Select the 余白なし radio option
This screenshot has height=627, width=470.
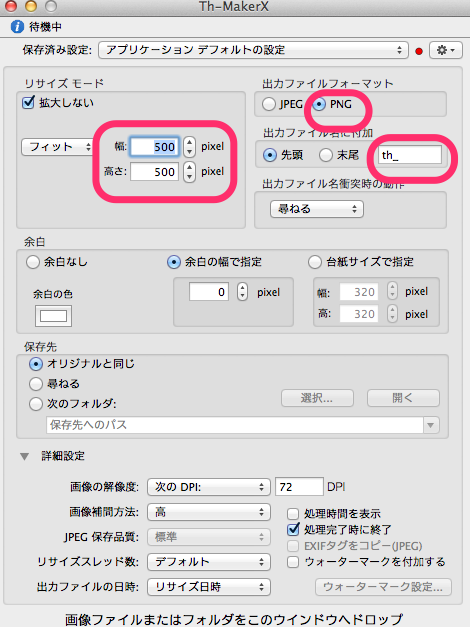tap(33, 262)
